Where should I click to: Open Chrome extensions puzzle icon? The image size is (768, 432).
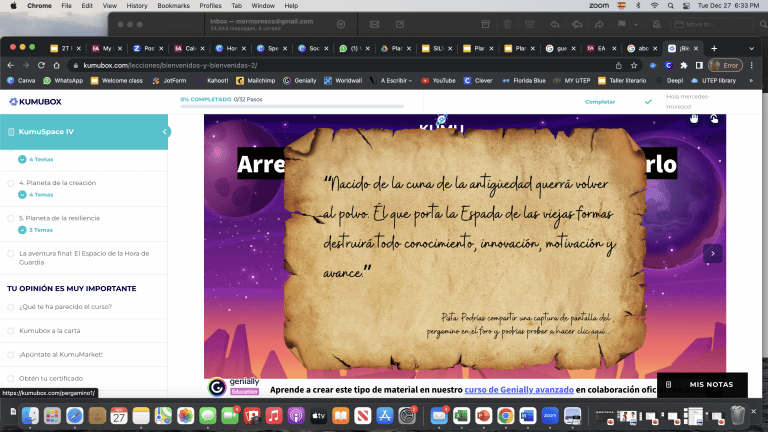683,64
